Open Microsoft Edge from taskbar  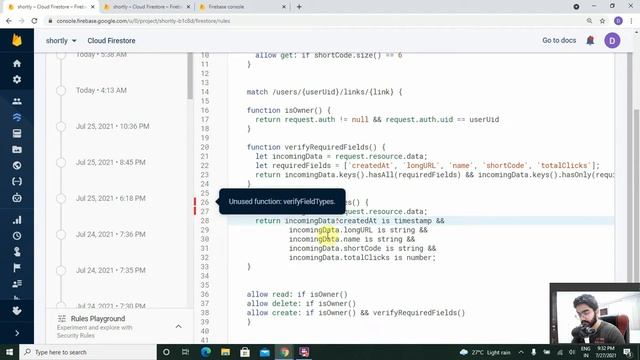(x=205, y=352)
